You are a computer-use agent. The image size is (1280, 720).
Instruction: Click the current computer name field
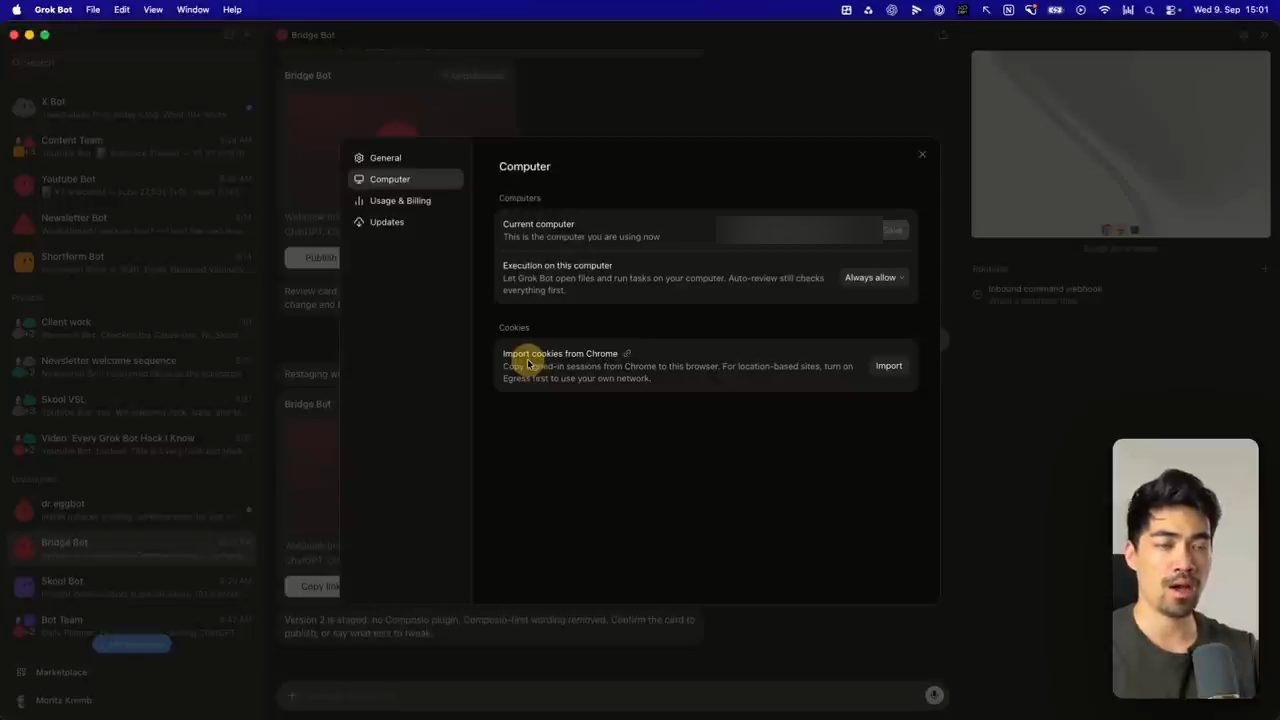coord(797,230)
